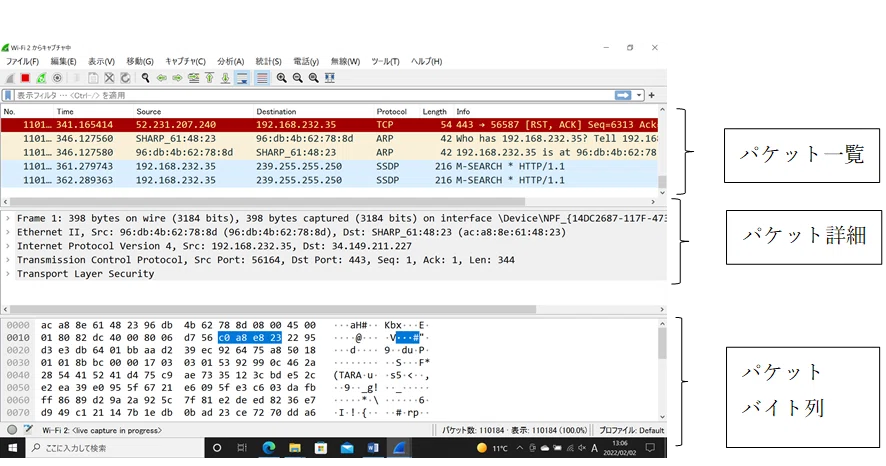The height and width of the screenshot is (466, 886).
Task: Expand the Transmission Control Protocol row
Action: (x=7, y=260)
